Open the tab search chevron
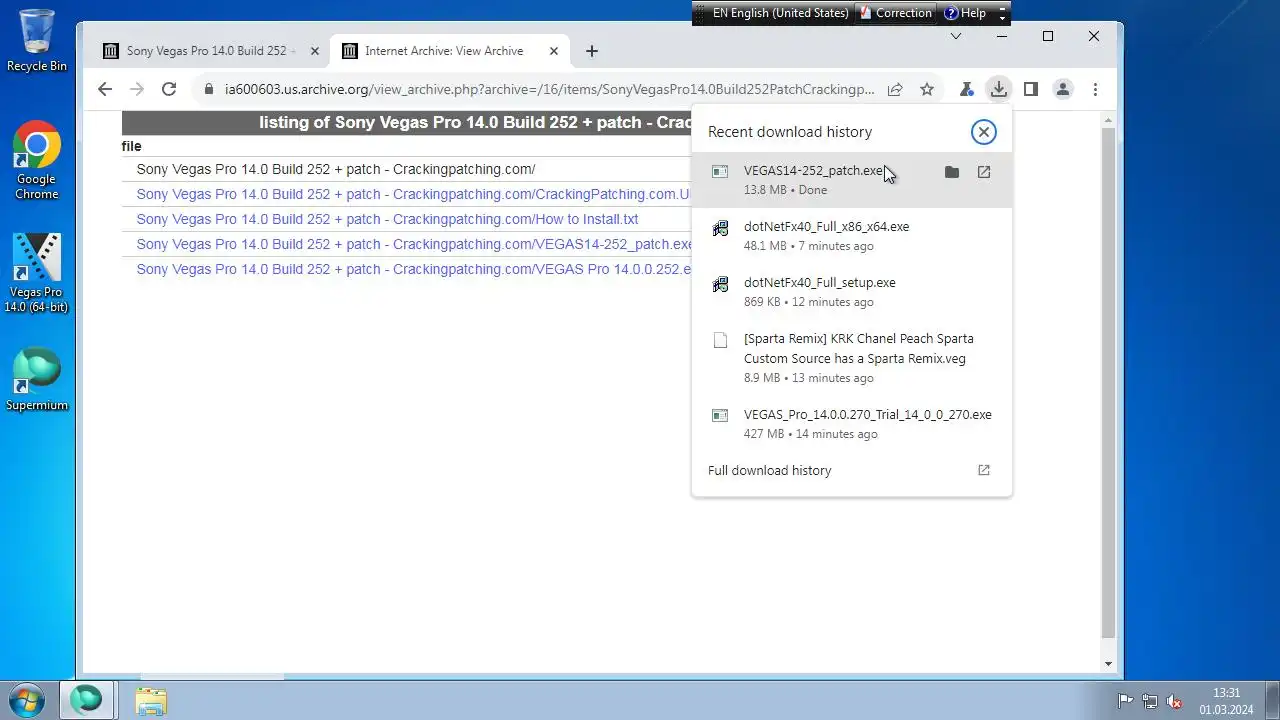 point(956,36)
